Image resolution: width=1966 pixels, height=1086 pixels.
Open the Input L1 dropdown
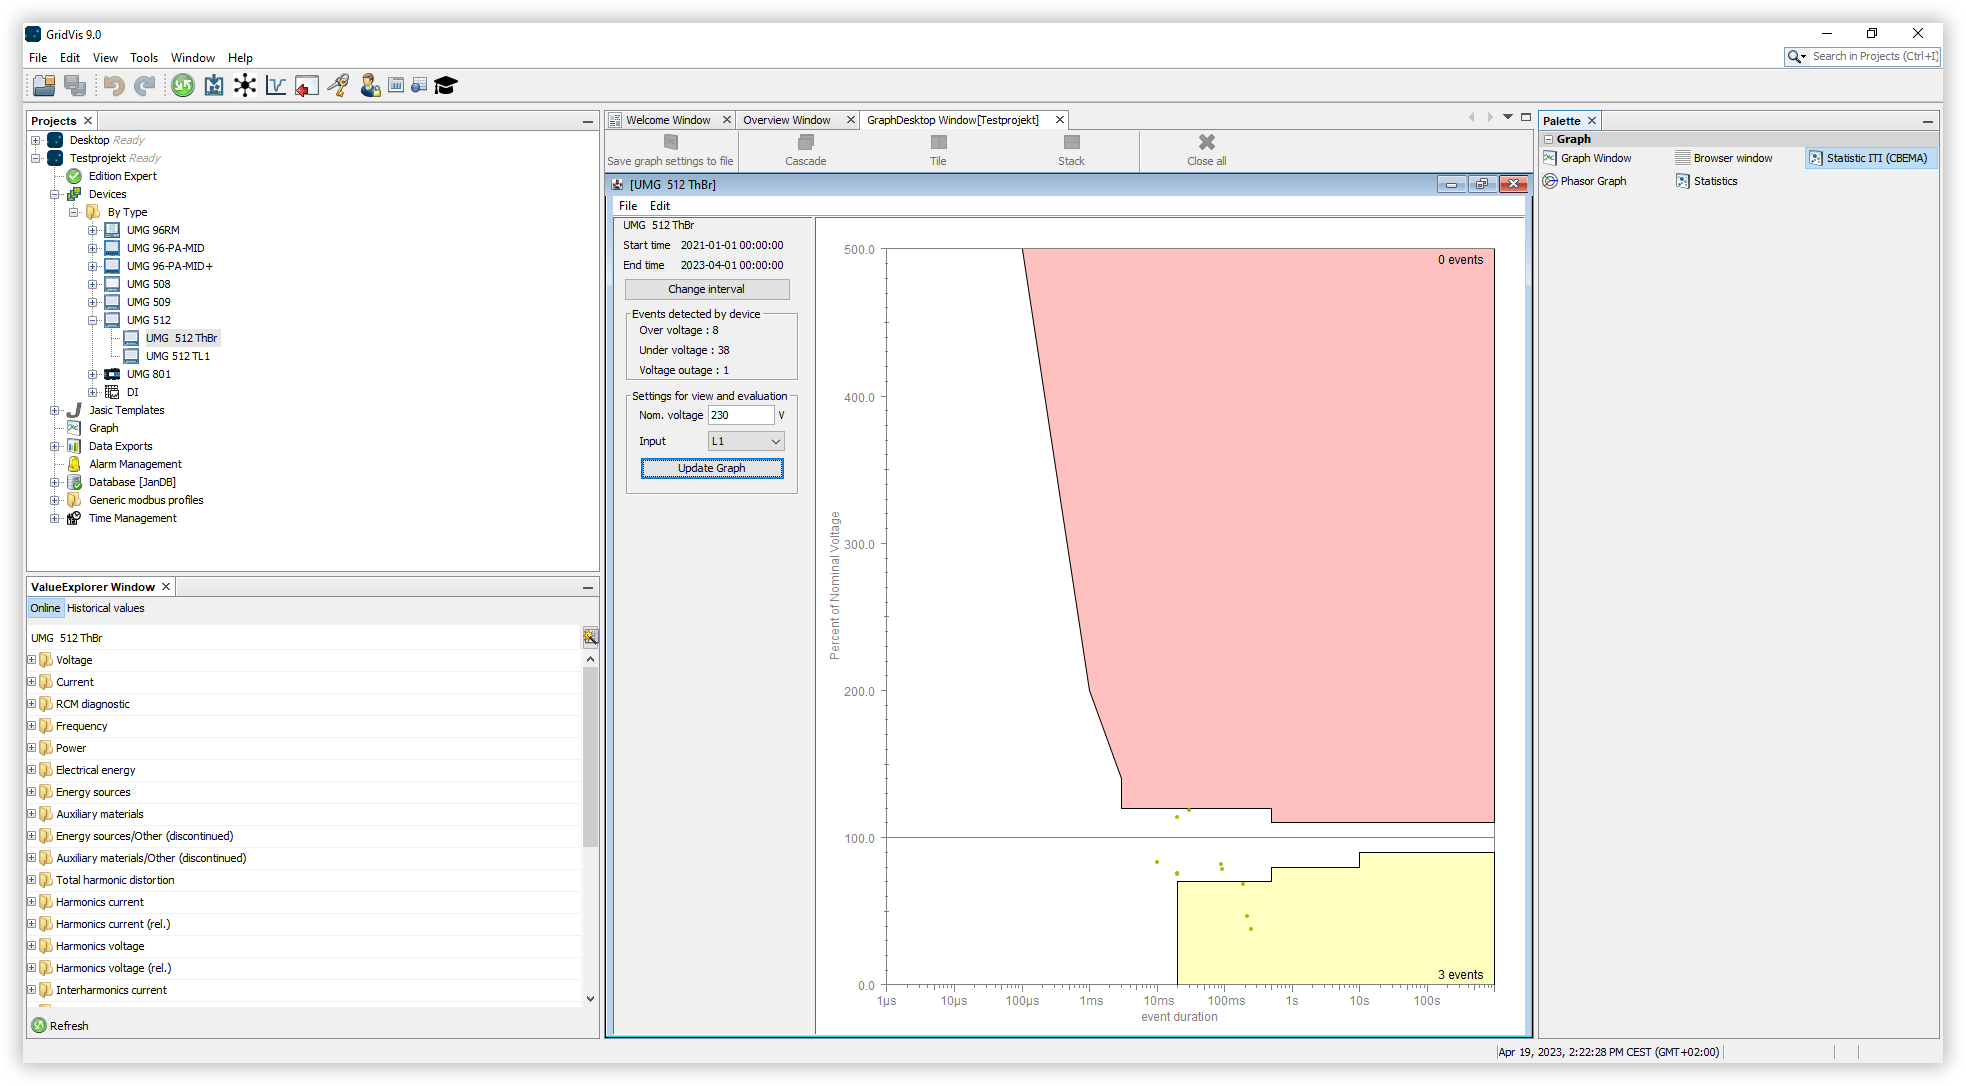[746, 441]
